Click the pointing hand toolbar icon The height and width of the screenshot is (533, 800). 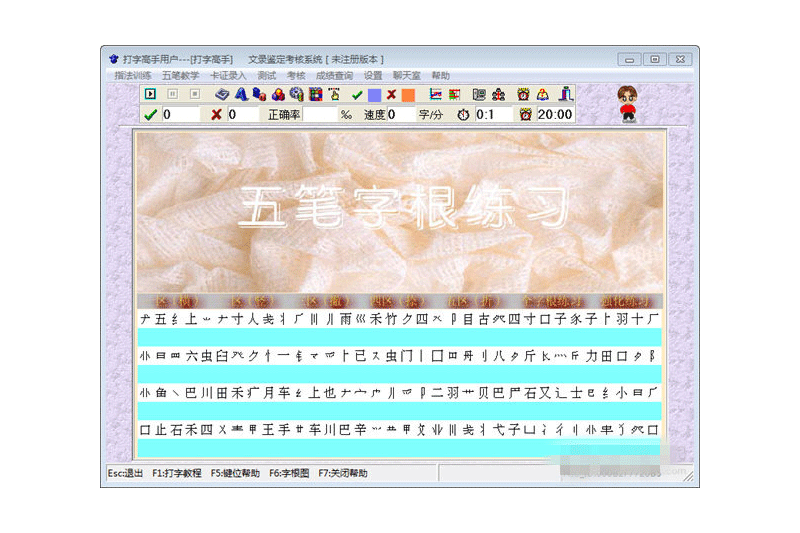(x=334, y=94)
